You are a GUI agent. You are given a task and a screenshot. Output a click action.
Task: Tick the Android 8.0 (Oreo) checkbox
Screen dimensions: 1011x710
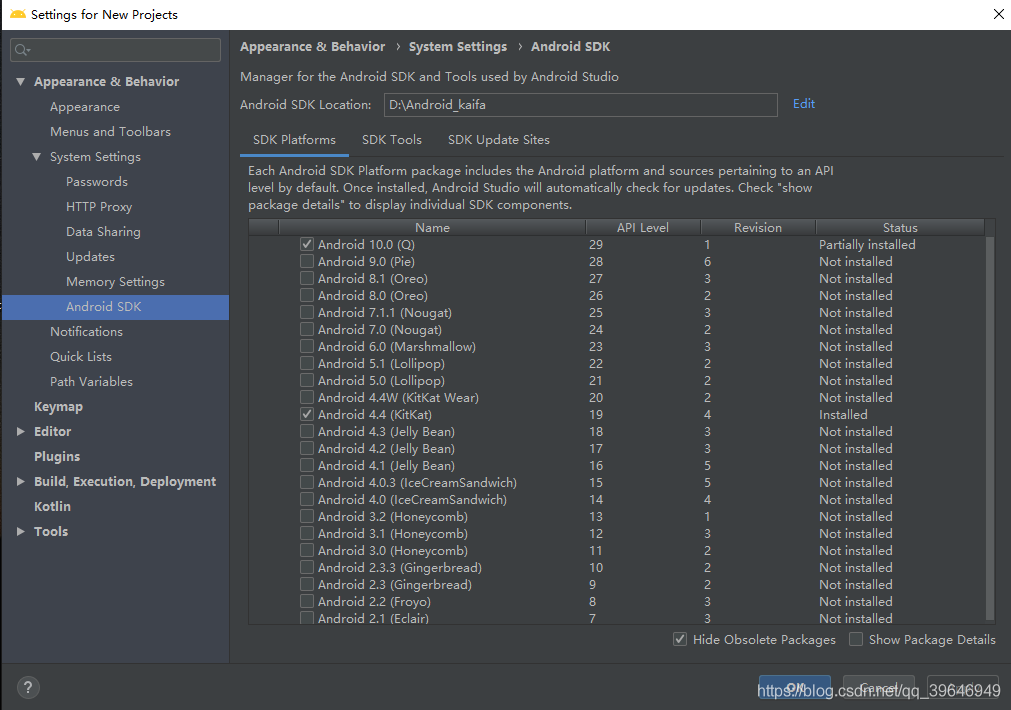pos(307,295)
